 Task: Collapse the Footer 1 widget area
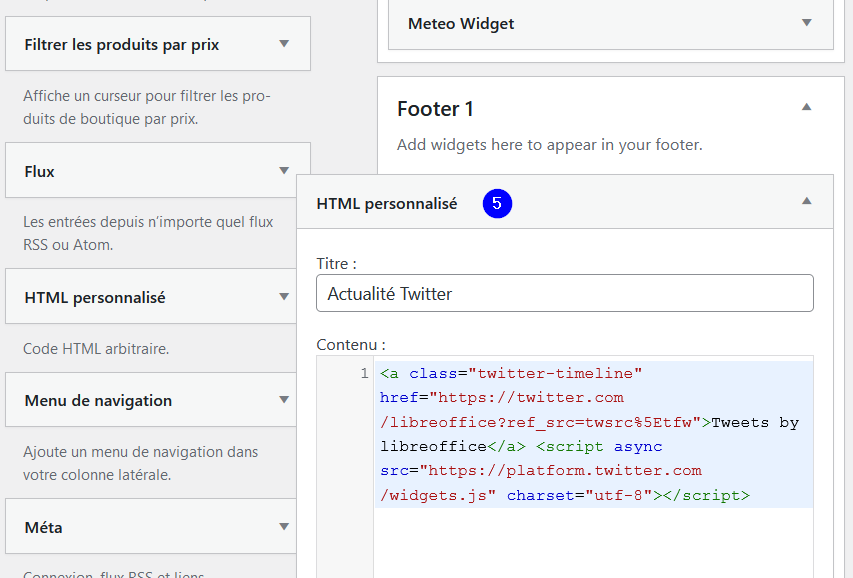(807, 107)
